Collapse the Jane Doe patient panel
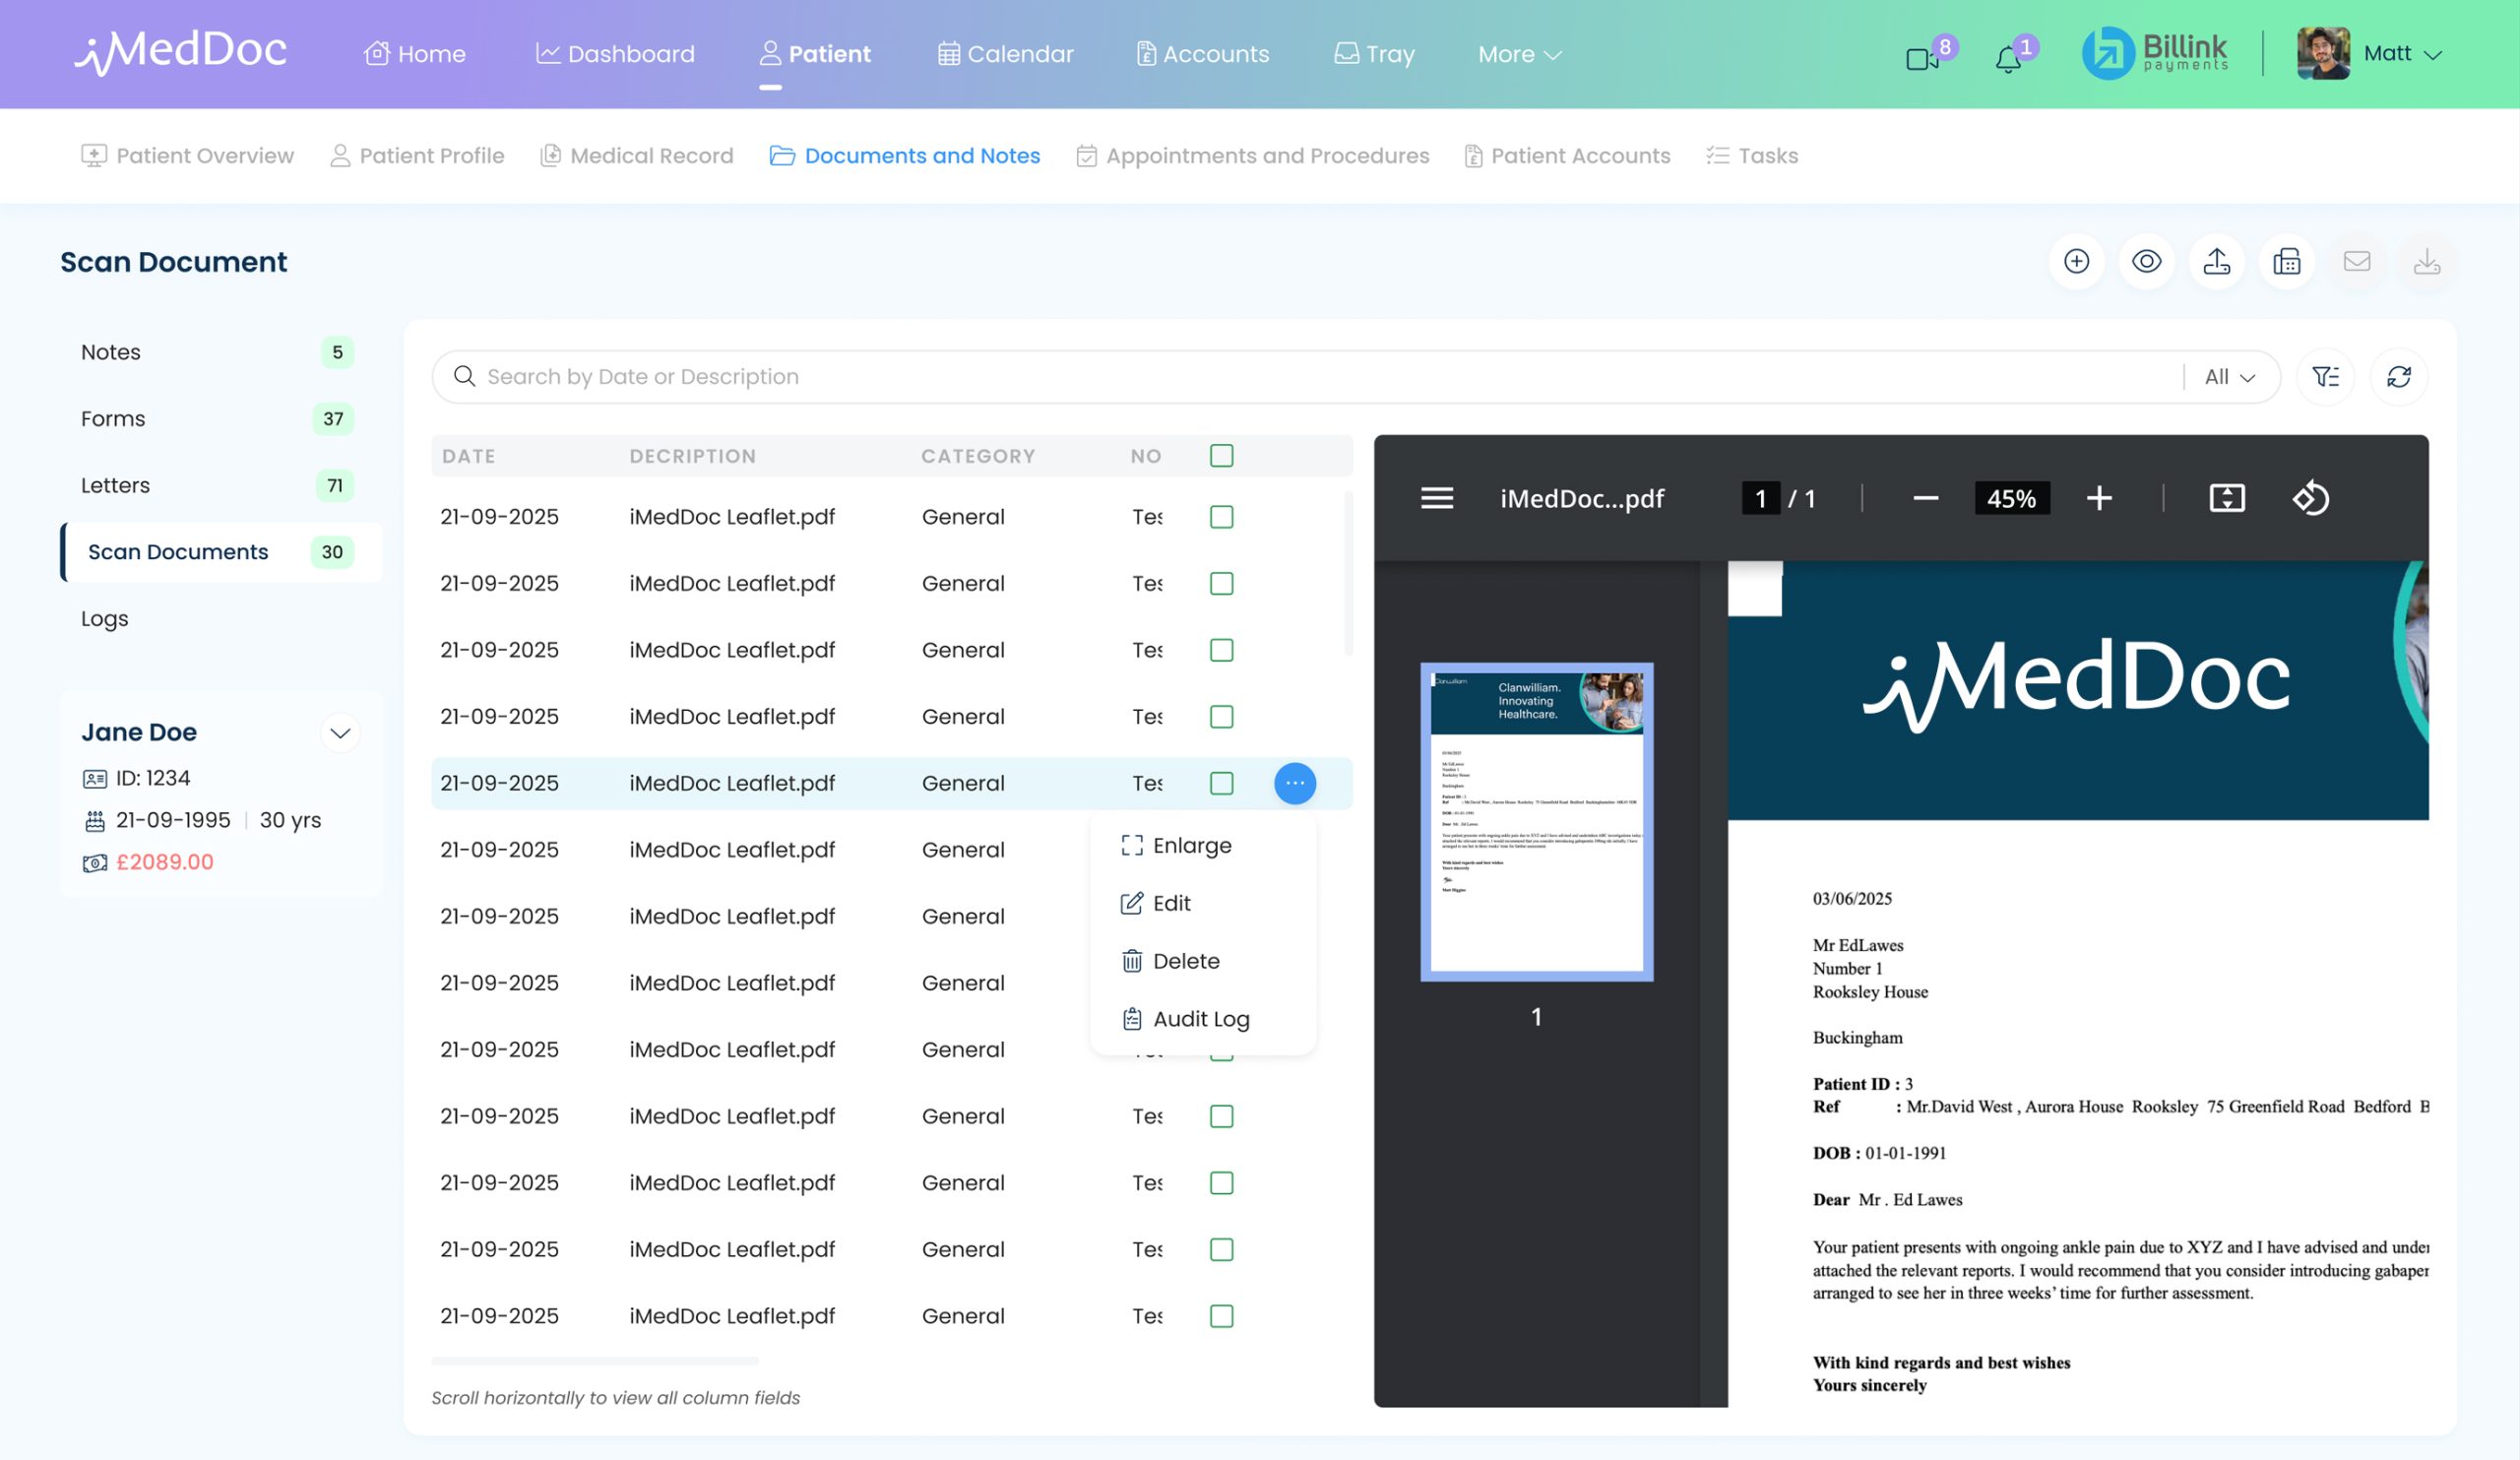The width and height of the screenshot is (2520, 1460). (x=340, y=732)
